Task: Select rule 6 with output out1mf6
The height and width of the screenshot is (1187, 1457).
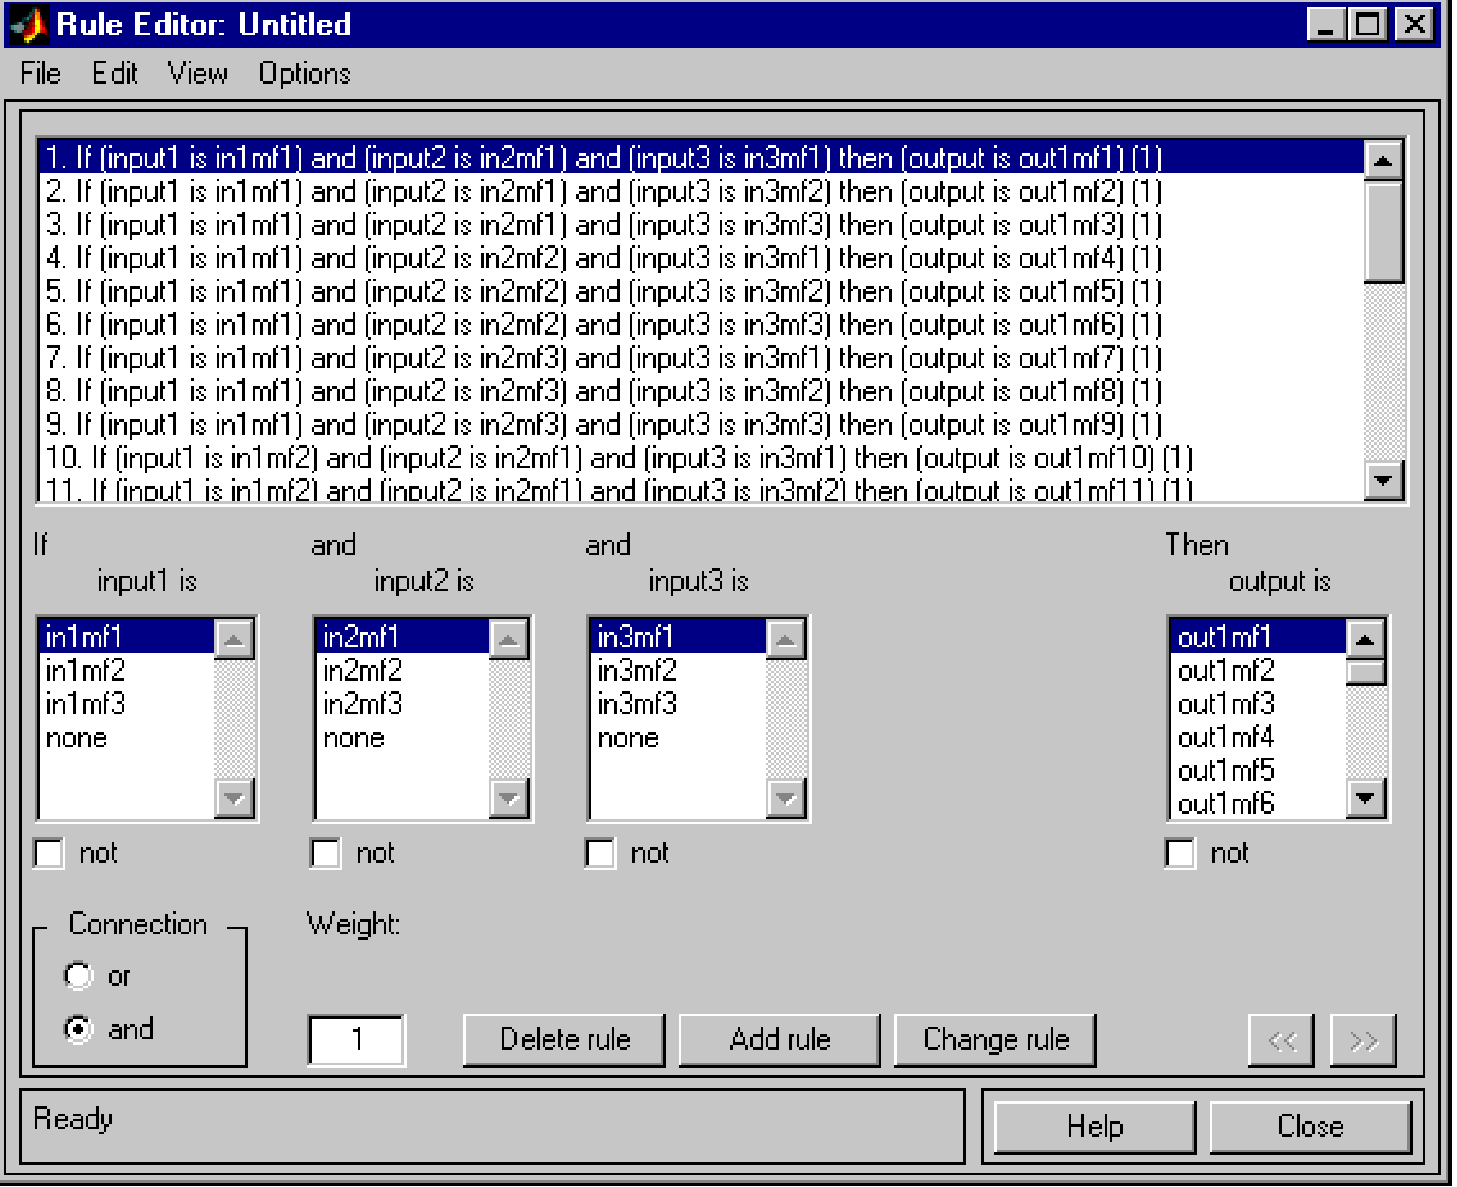Action: pyautogui.click(x=701, y=325)
